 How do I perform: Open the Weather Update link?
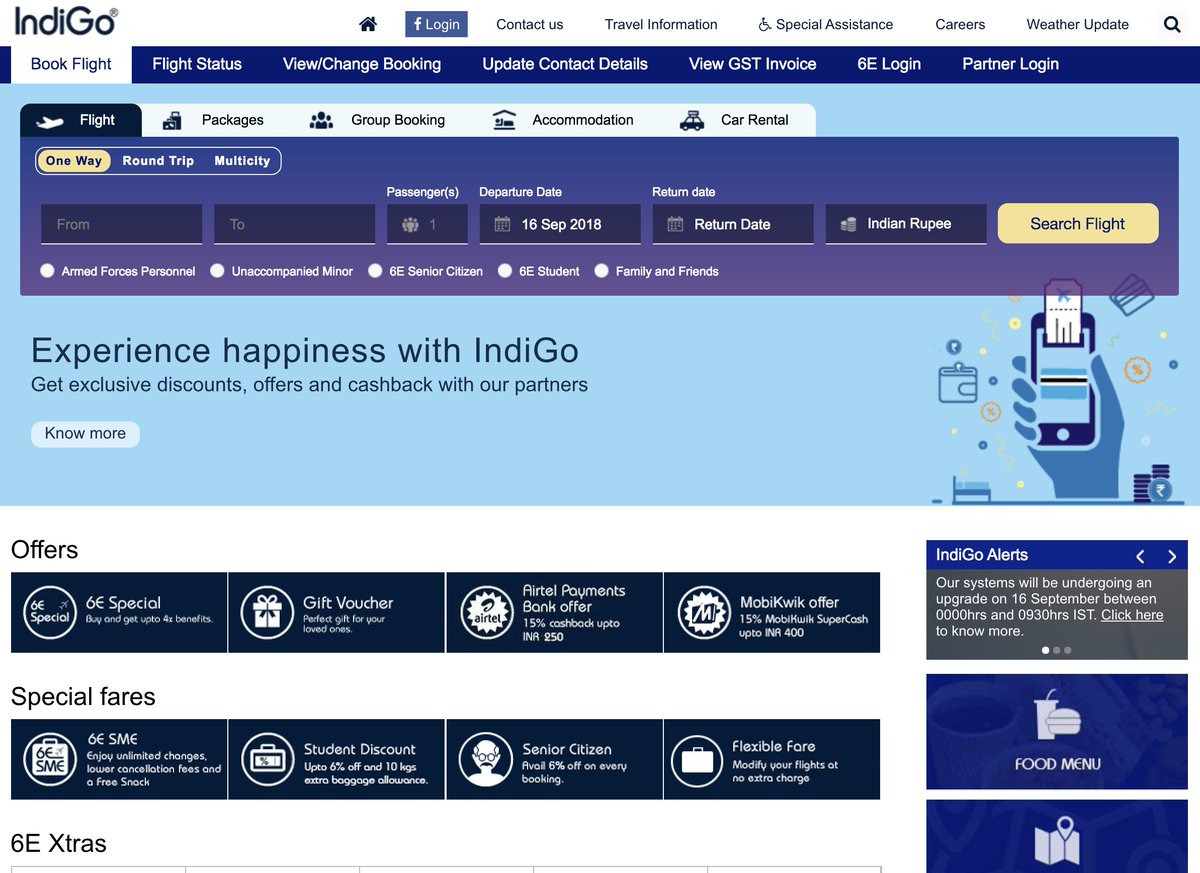1078,24
